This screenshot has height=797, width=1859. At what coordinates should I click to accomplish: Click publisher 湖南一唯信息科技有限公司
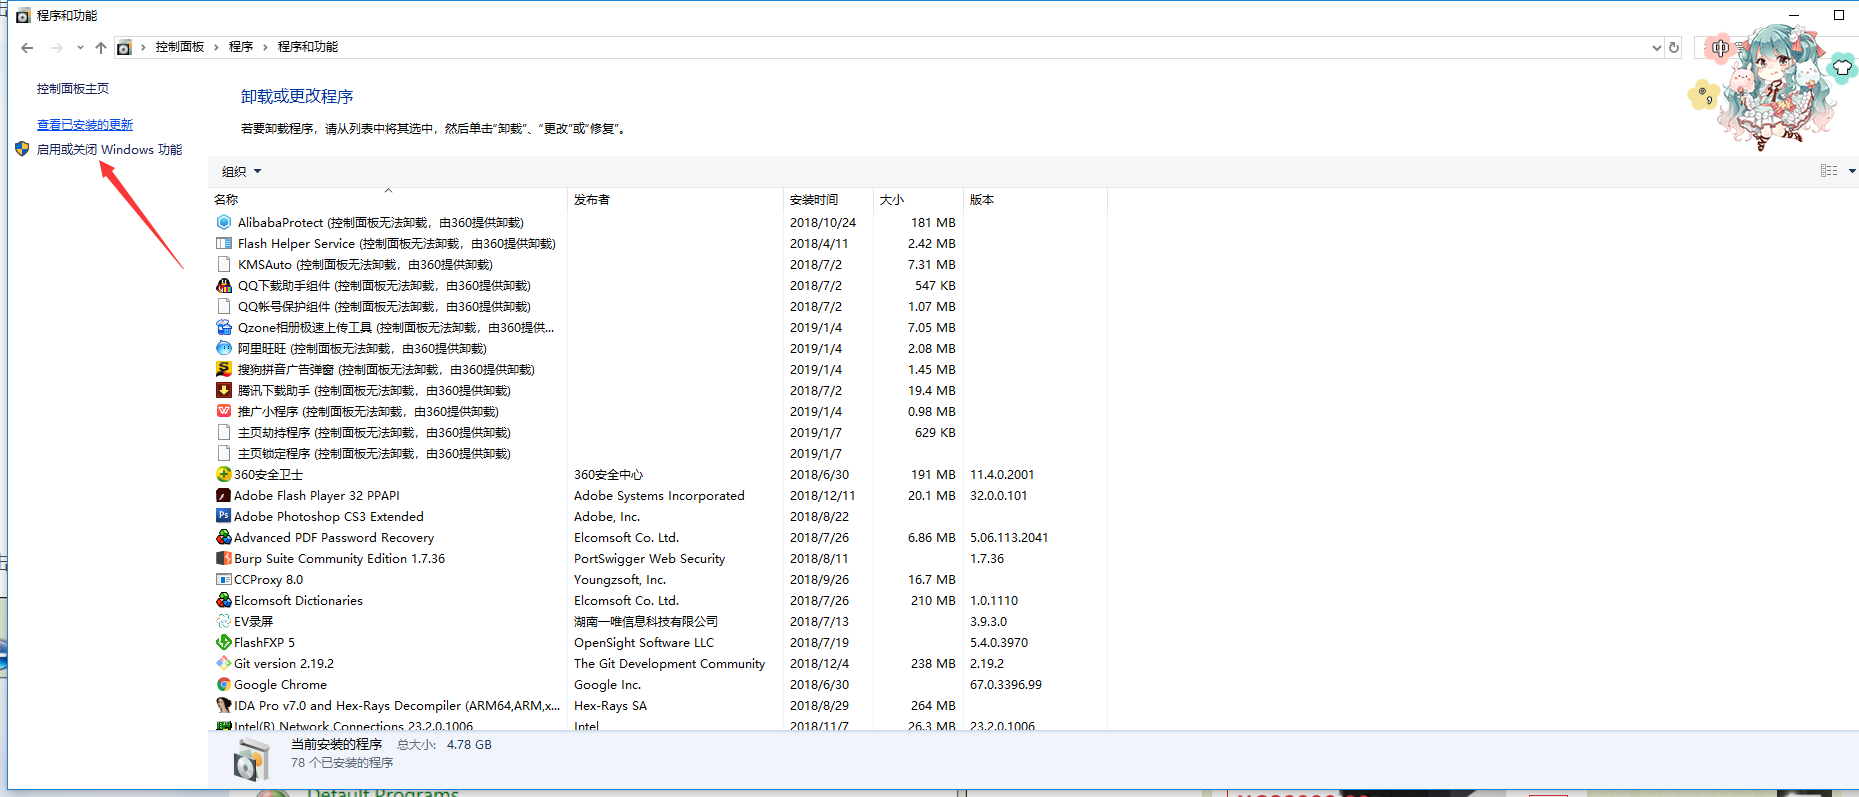[x=646, y=621]
